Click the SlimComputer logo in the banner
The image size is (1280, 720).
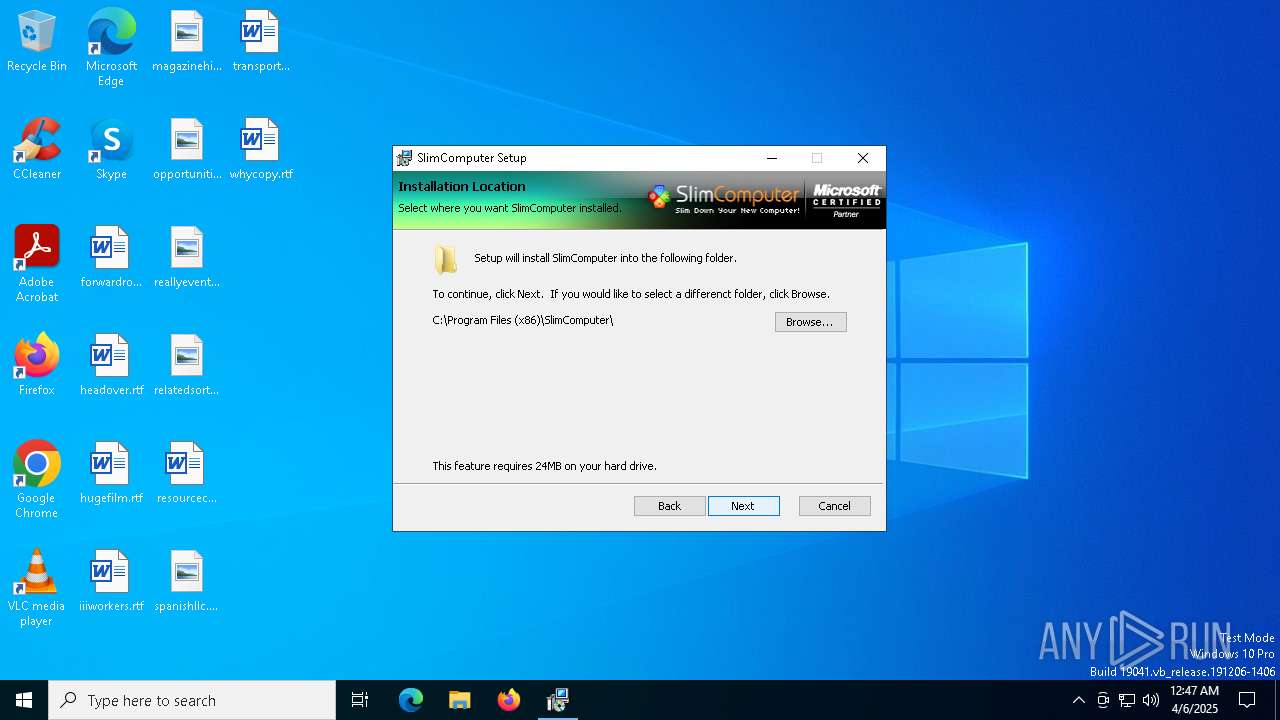click(725, 197)
